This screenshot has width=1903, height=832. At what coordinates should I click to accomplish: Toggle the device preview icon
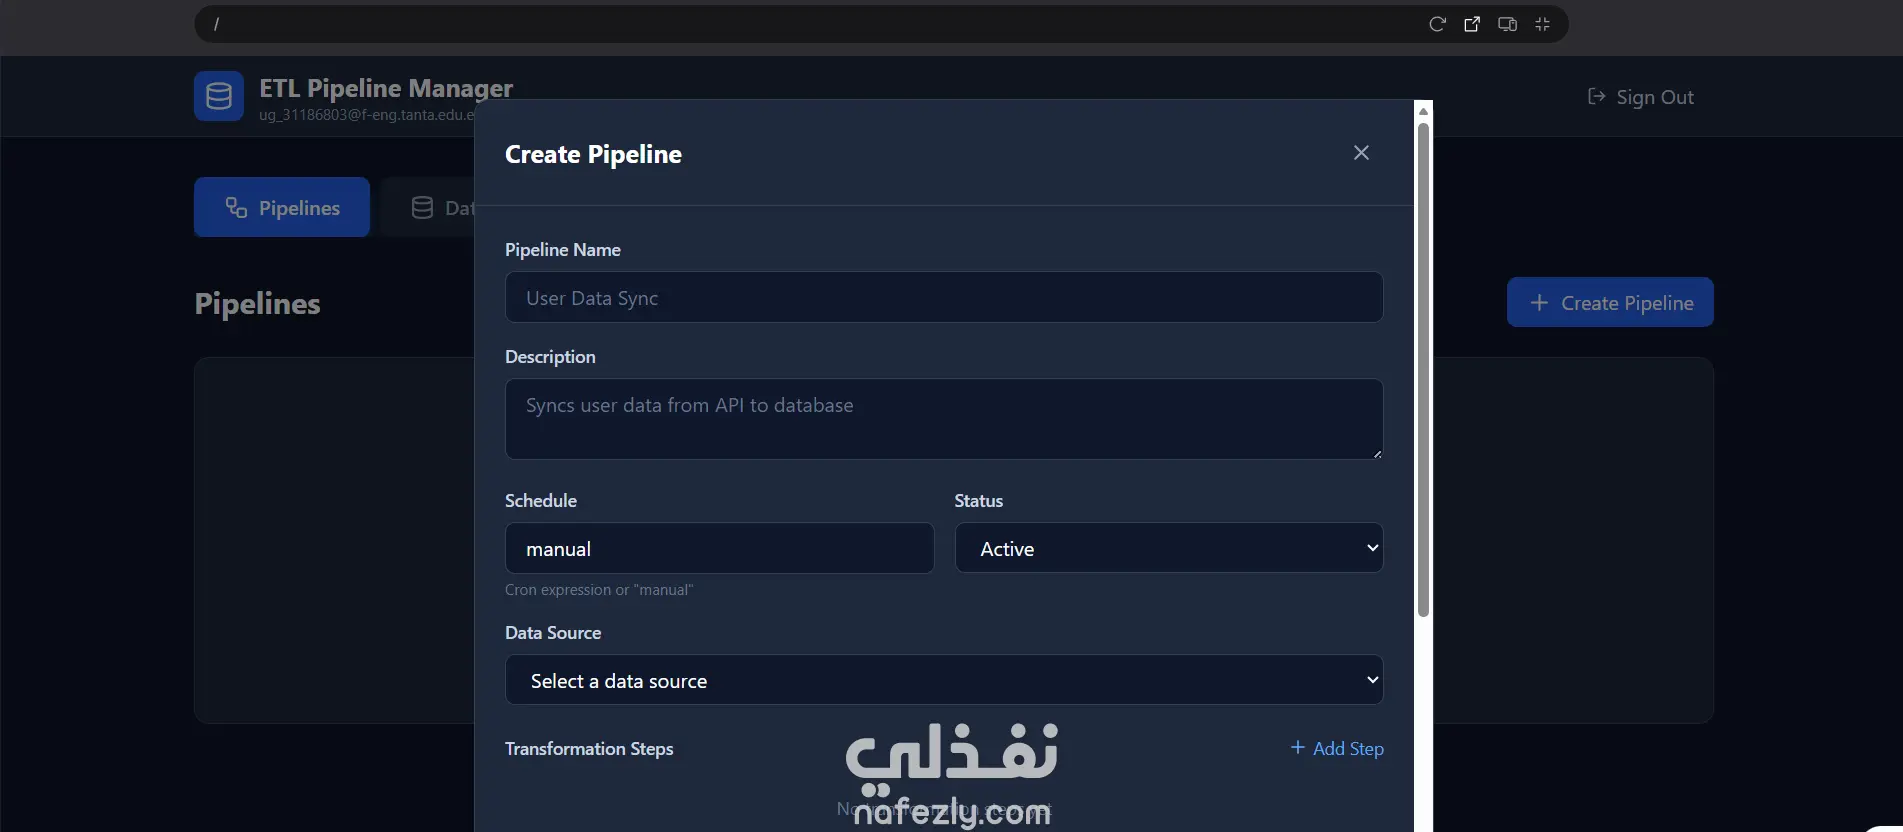coord(1507,24)
